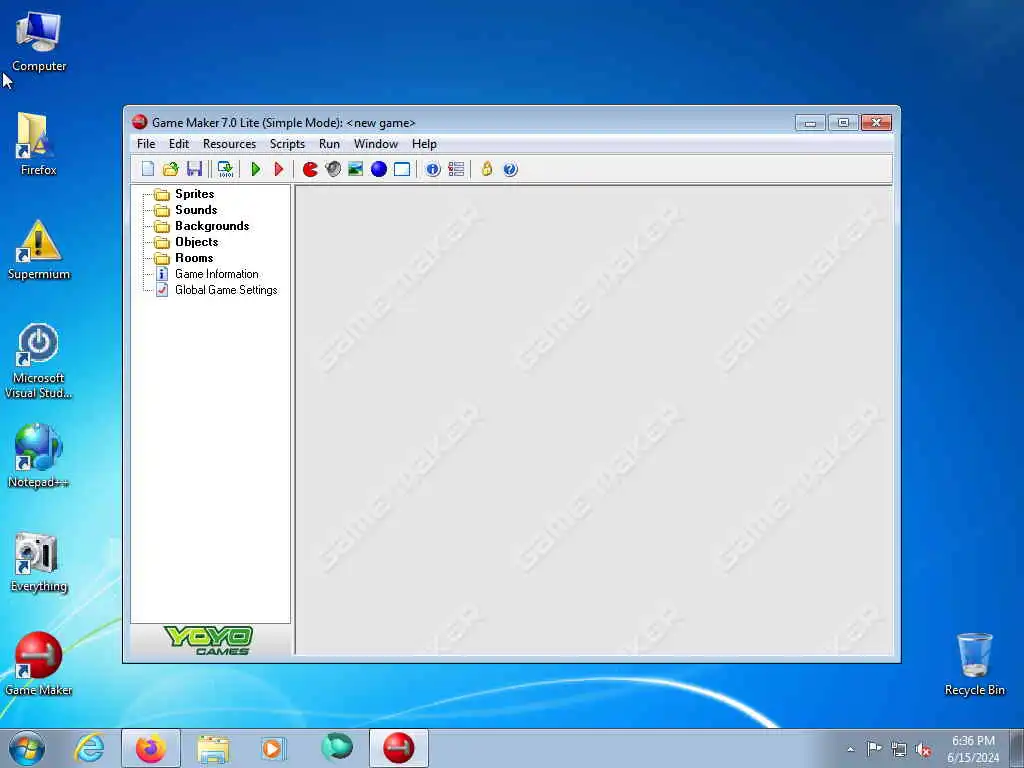The width and height of the screenshot is (1024, 768).
Task: Select the Objects folder in the resource tree
Action: coord(197,242)
